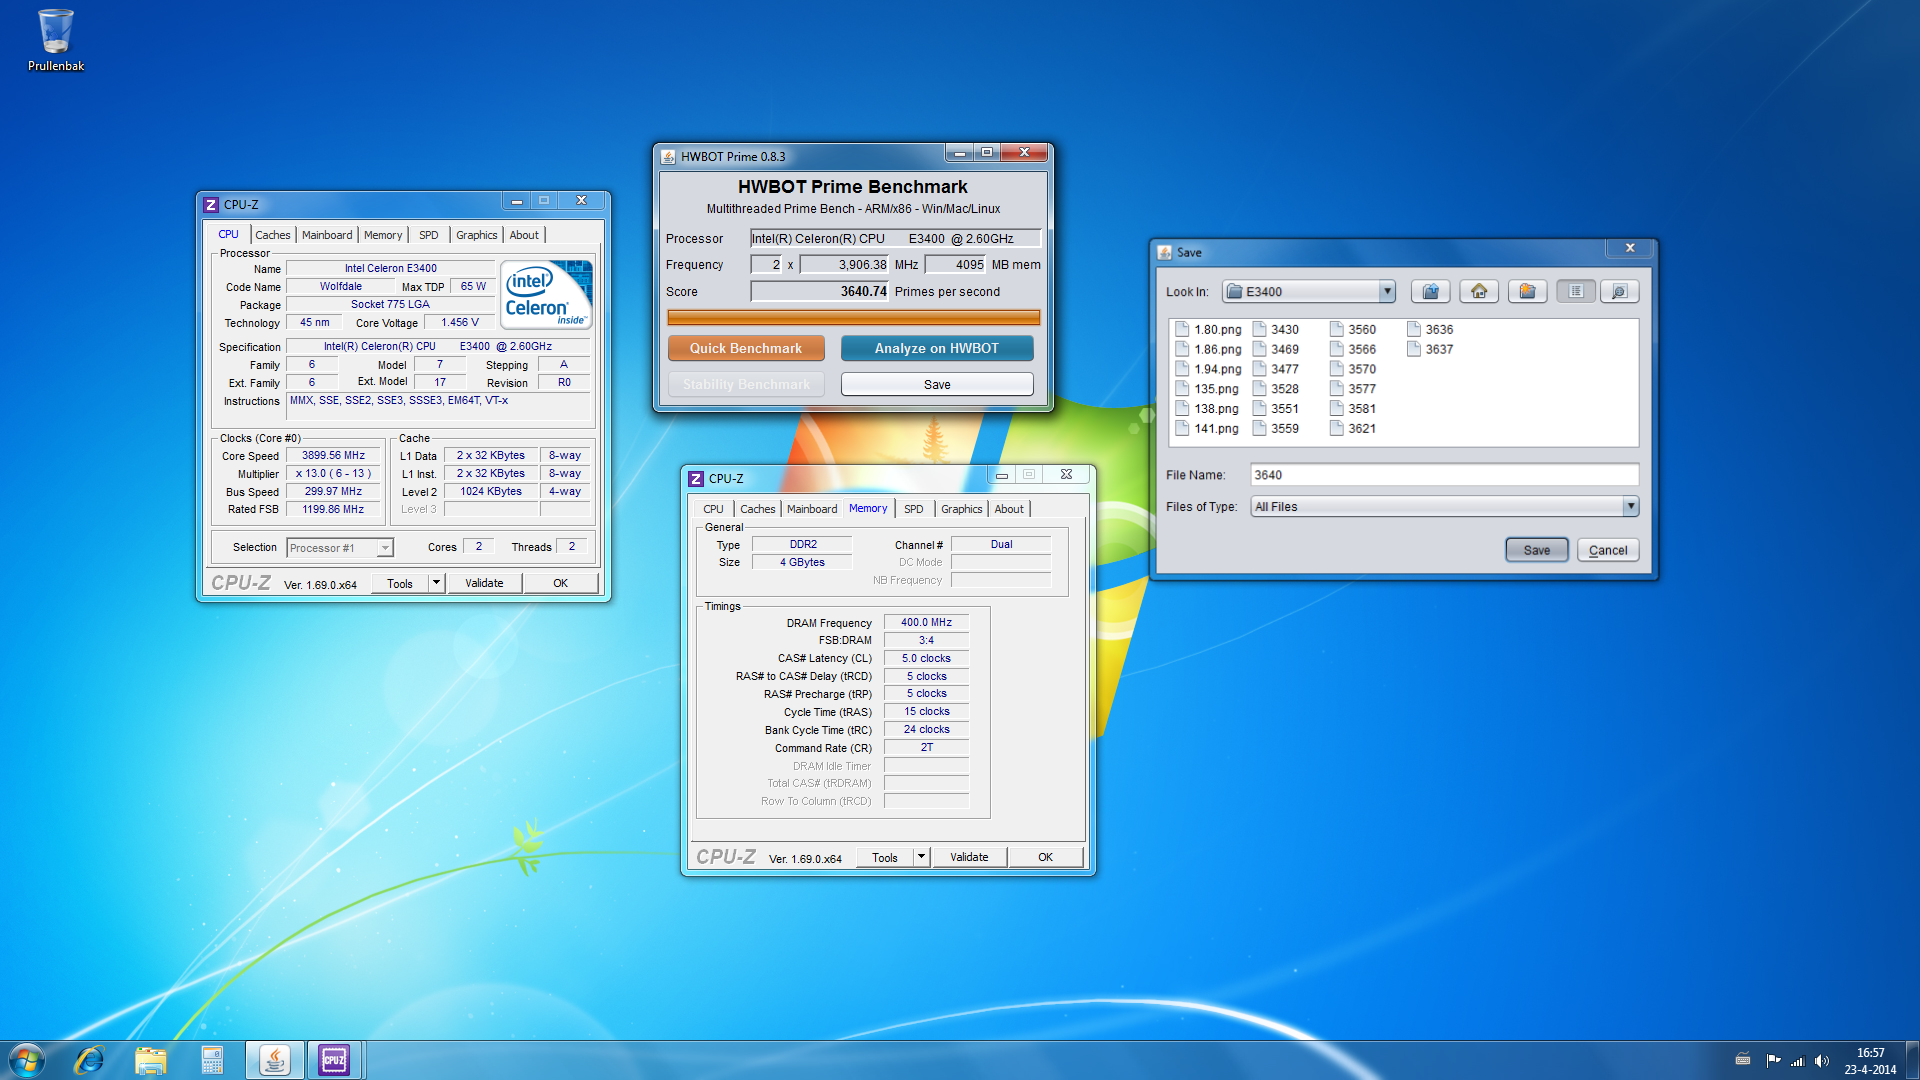This screenshot has height=1080, width=1920.
Task: Confirm Save in the Save dialog
Action: click(x=1537, y=550)
